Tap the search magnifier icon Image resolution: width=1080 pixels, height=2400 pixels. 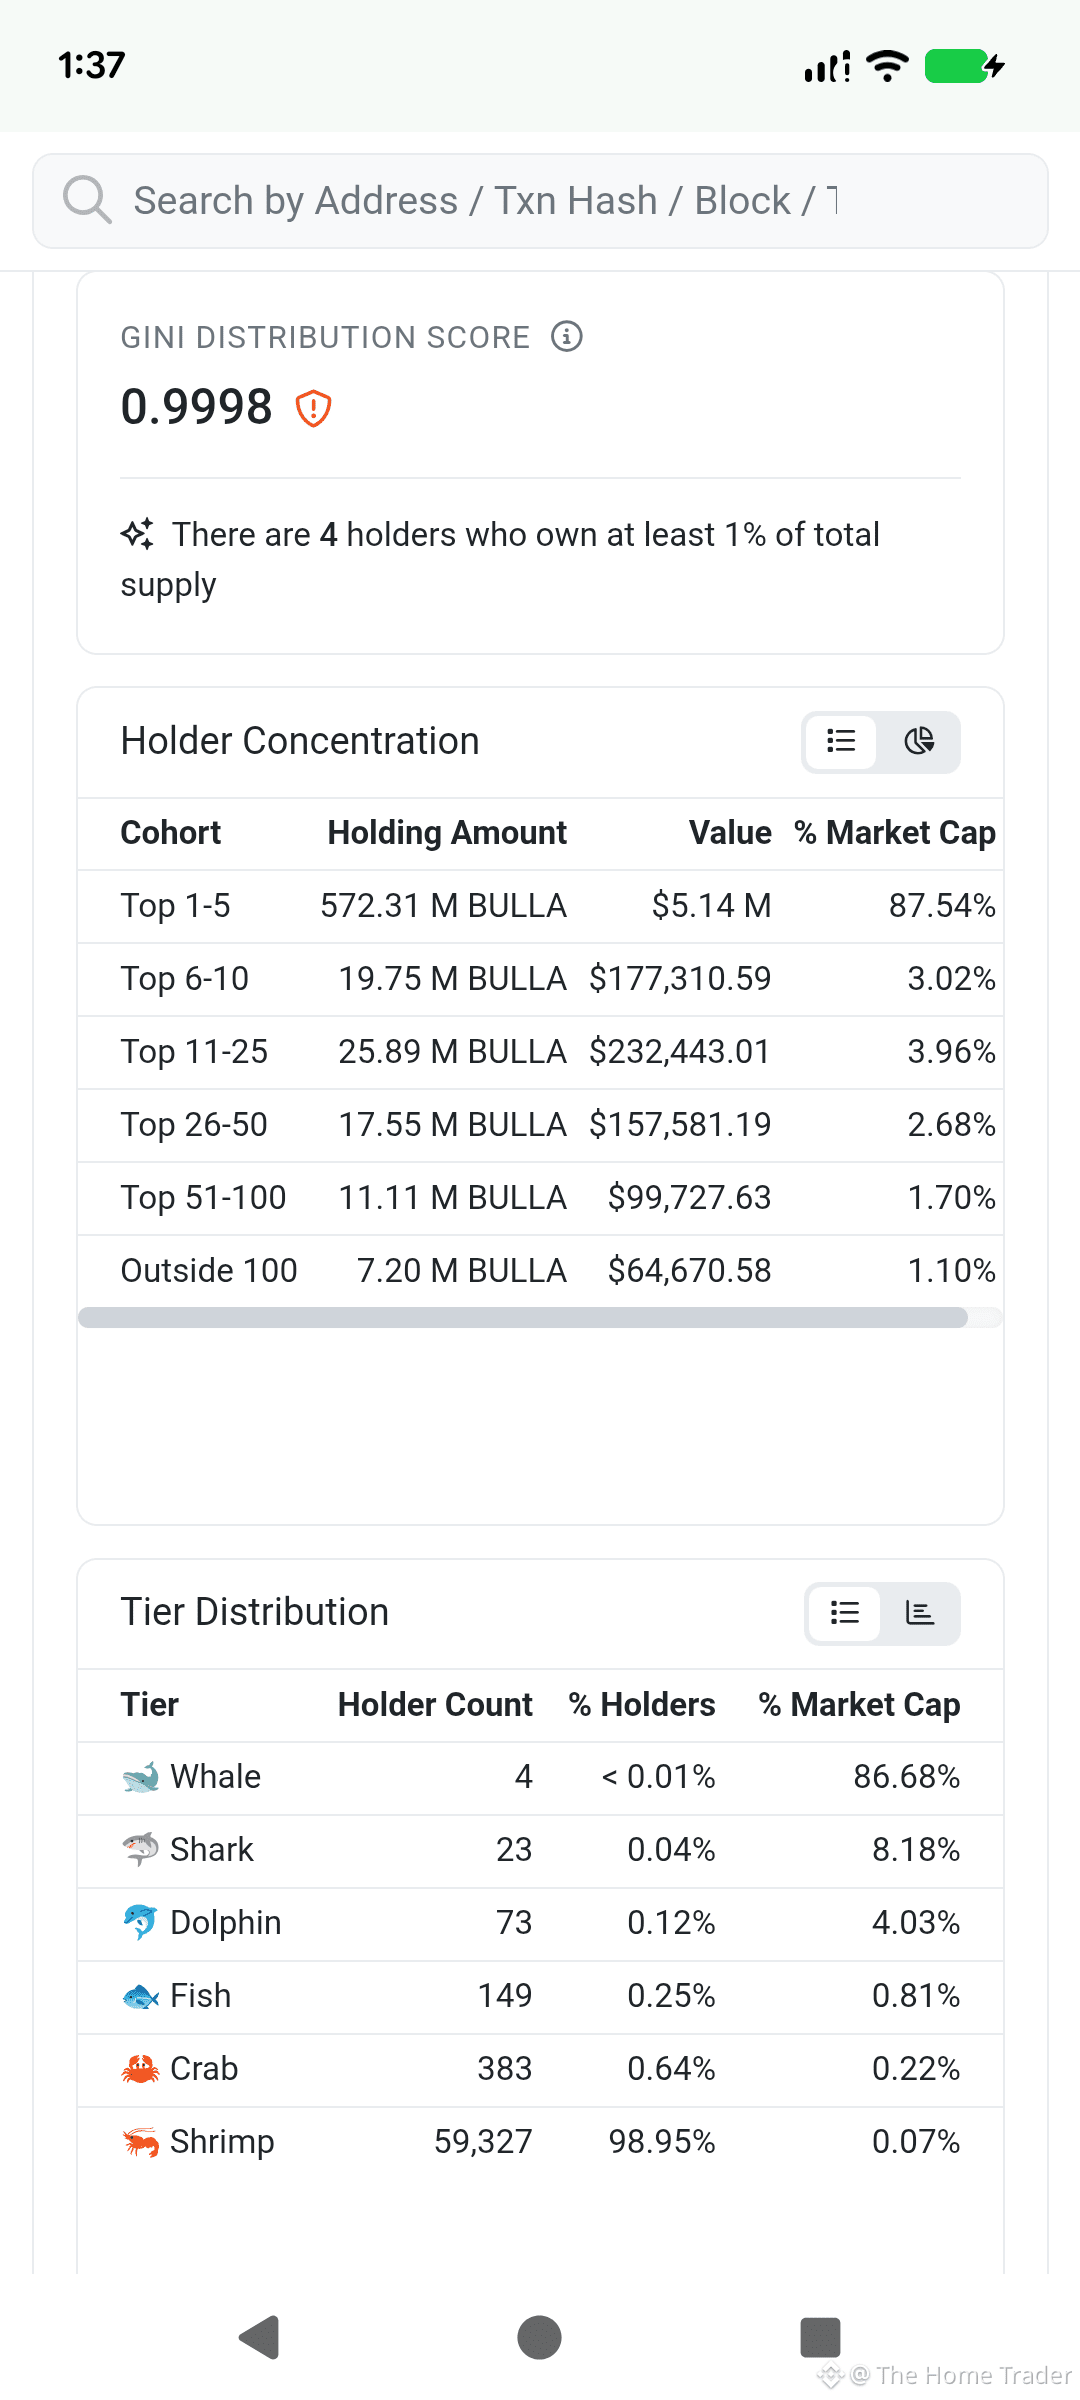(87, 200)
